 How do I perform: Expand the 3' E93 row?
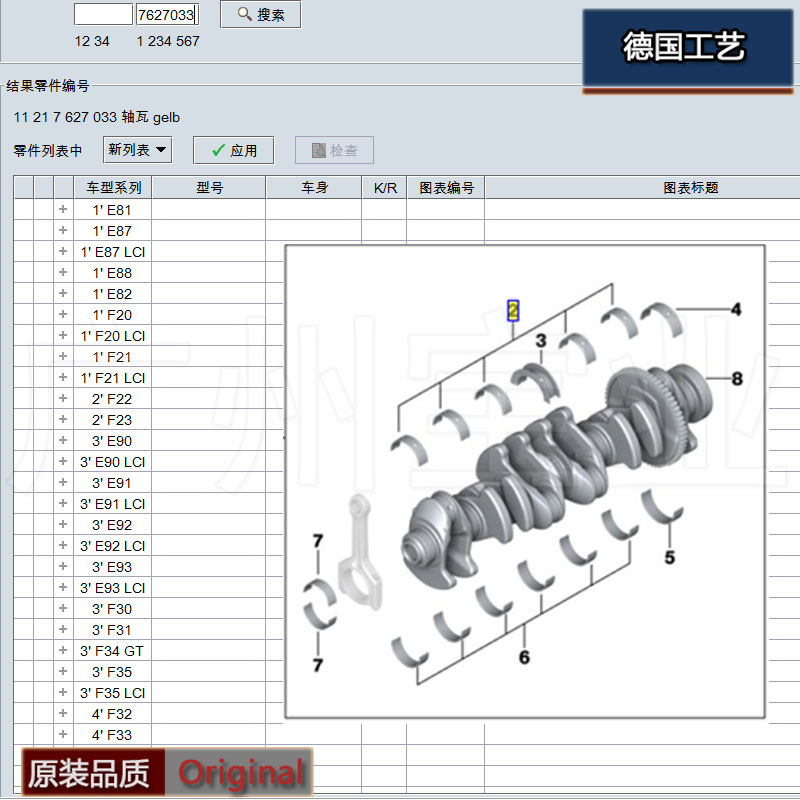[63, 566]
